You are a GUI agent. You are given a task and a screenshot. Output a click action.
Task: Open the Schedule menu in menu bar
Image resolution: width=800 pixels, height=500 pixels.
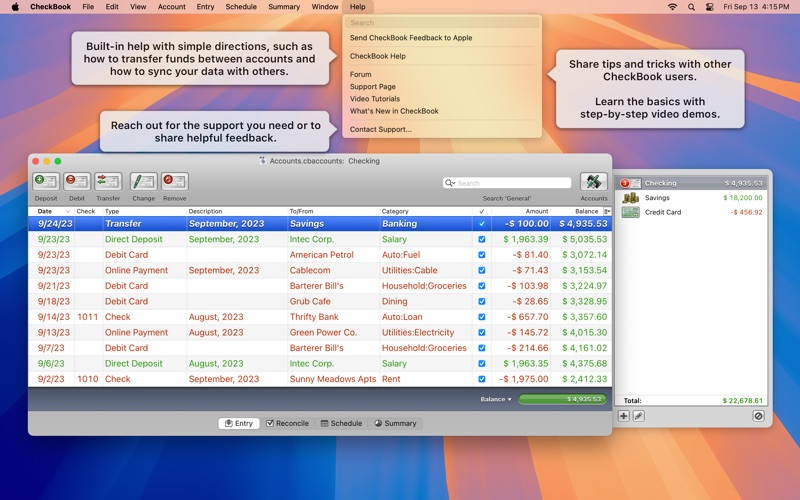pyautogui.click(x=241, y=7)
